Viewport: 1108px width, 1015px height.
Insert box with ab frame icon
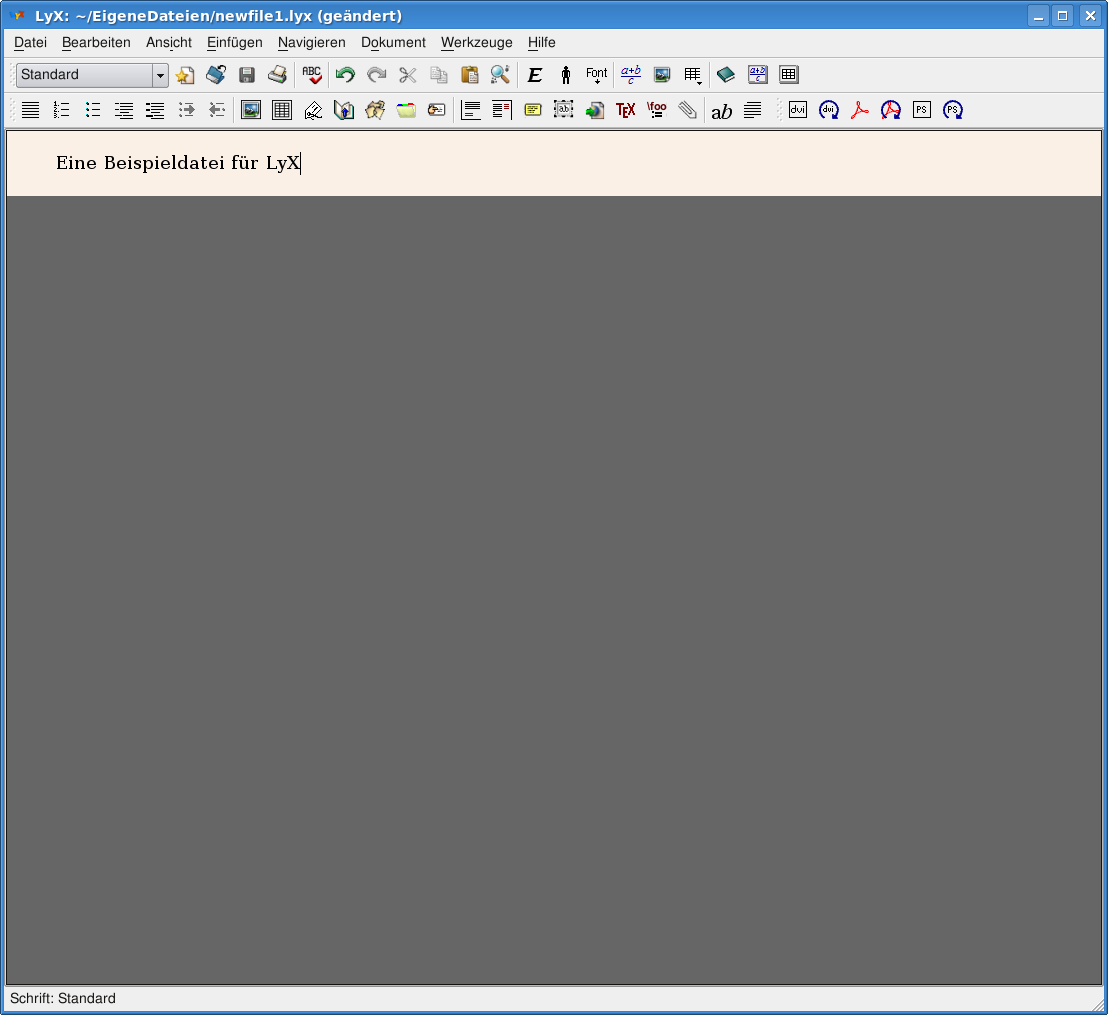pos(564,110)
